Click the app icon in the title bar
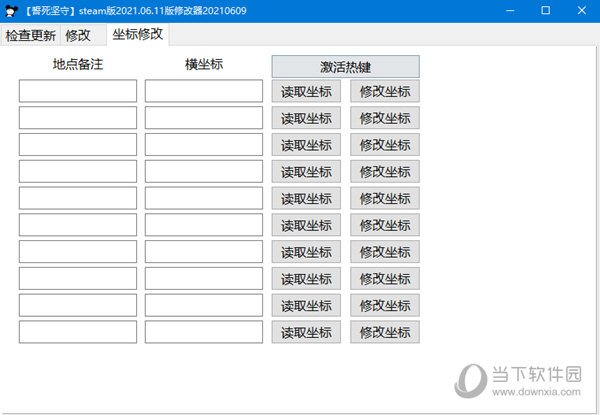600x415 pixels. point(12,11)
